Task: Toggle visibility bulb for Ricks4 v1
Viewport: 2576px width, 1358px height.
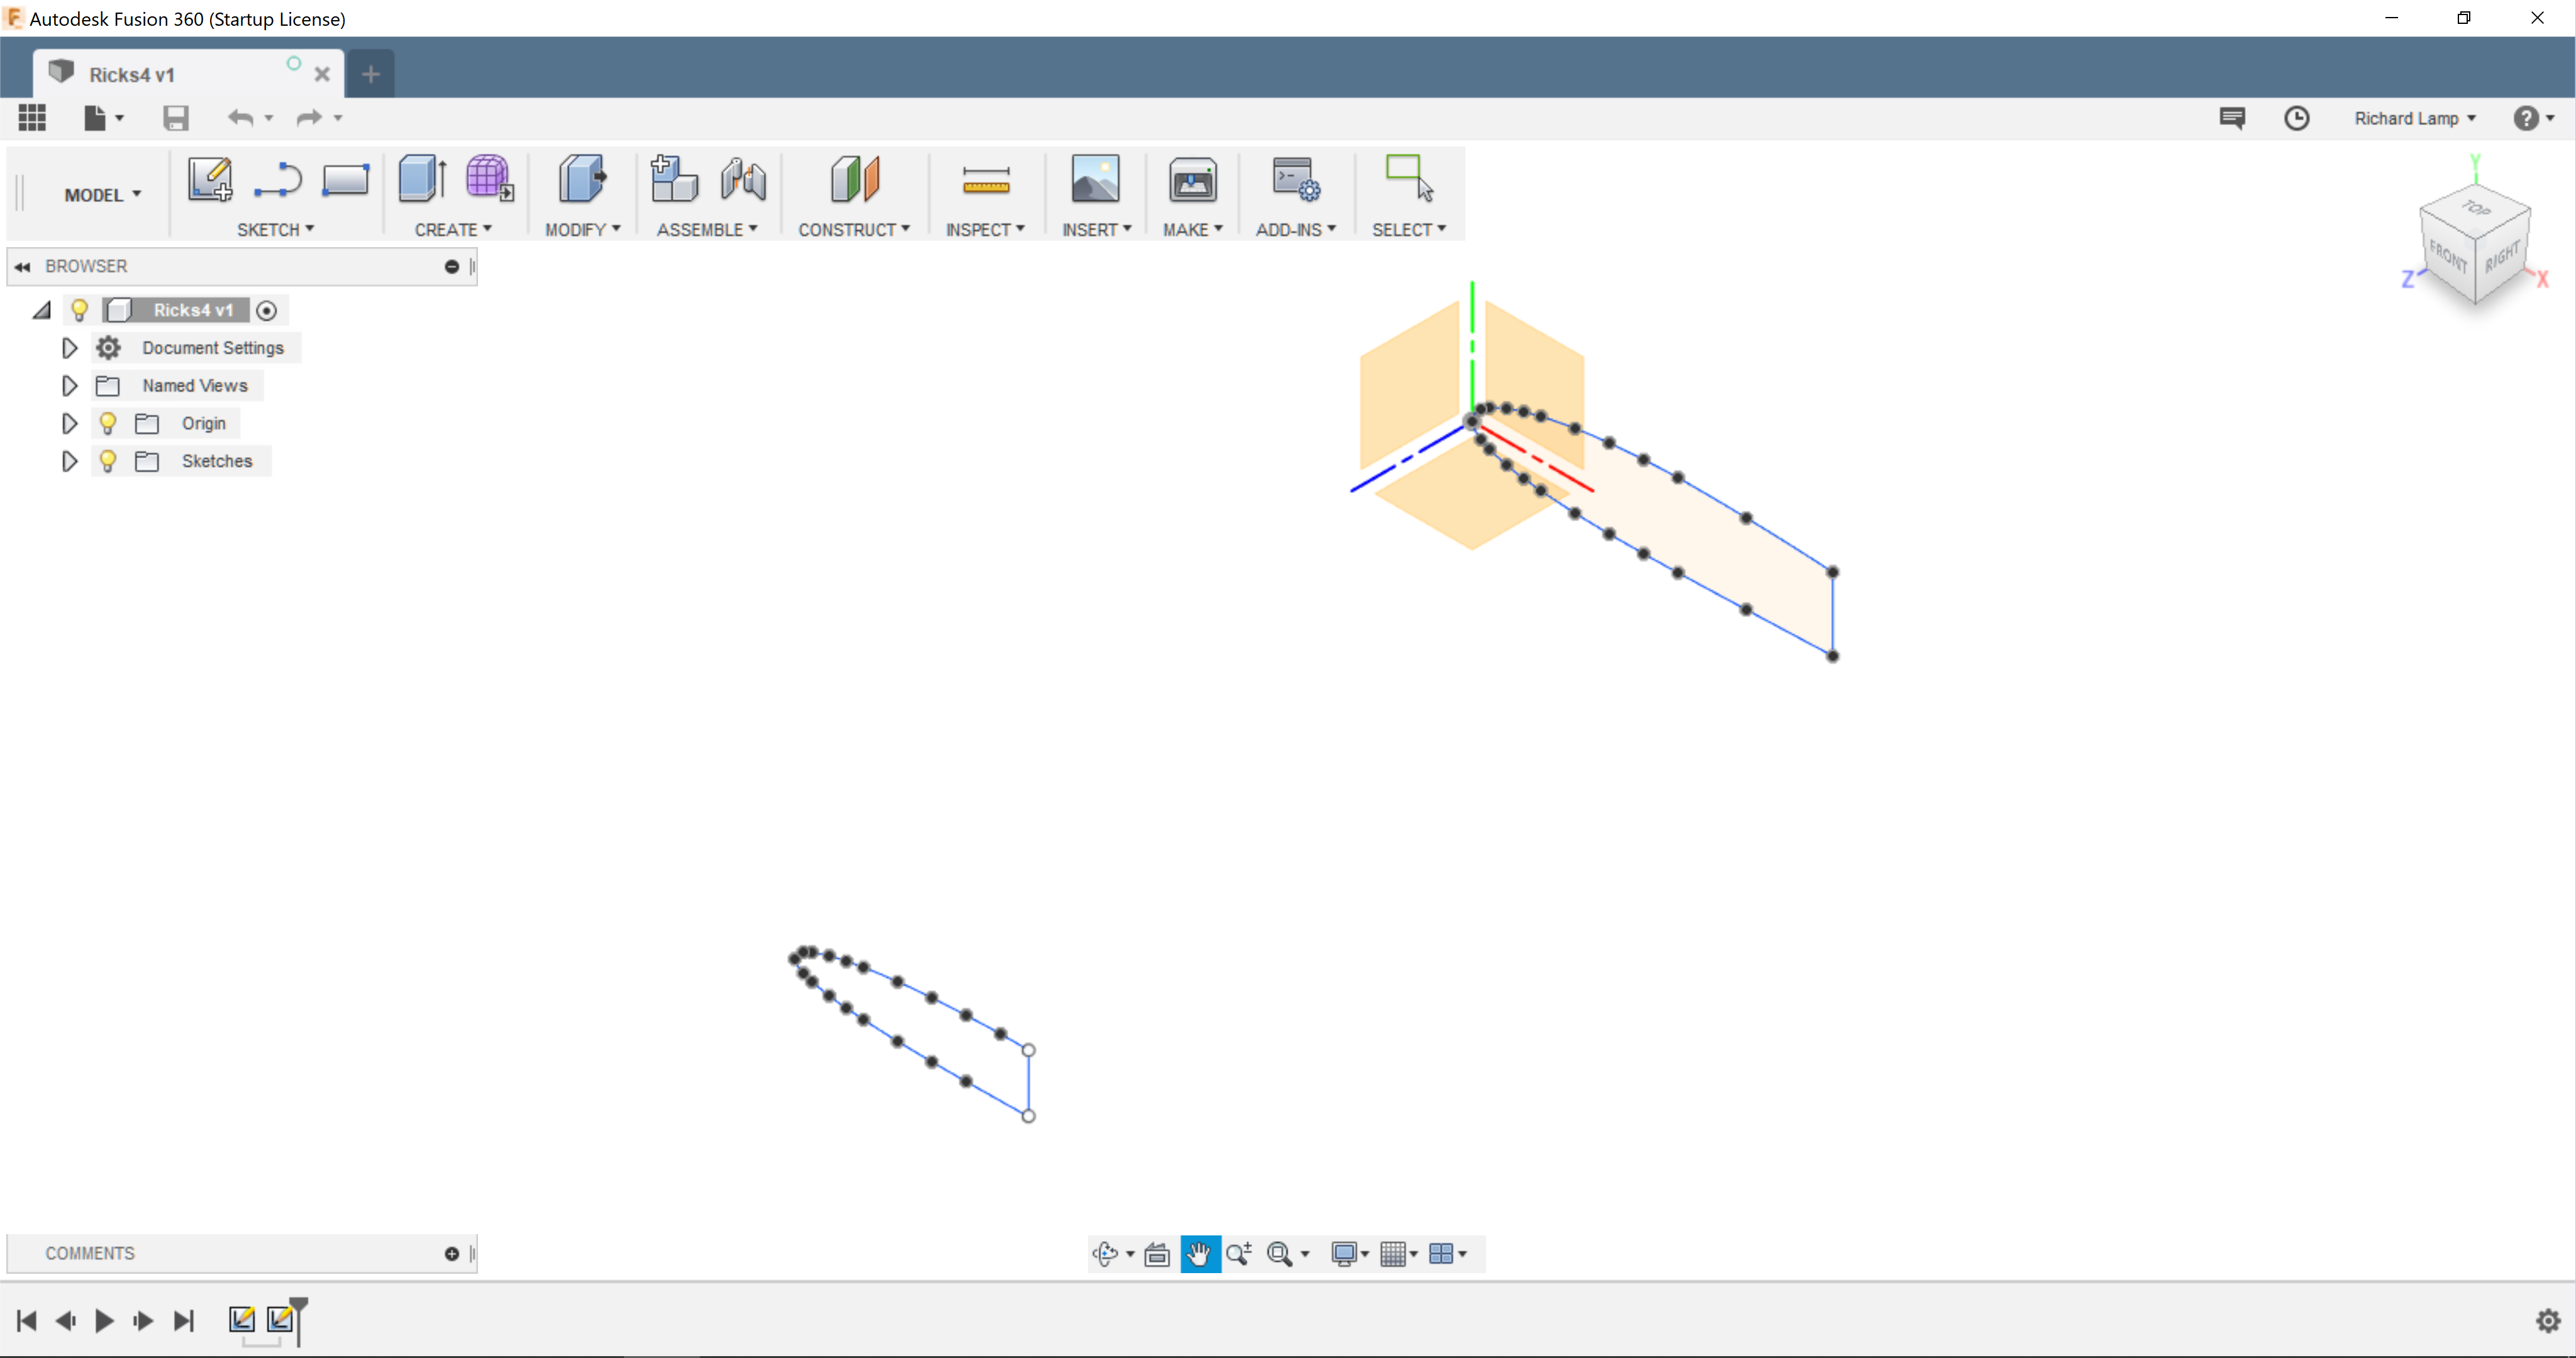Action: pos(79,311)
